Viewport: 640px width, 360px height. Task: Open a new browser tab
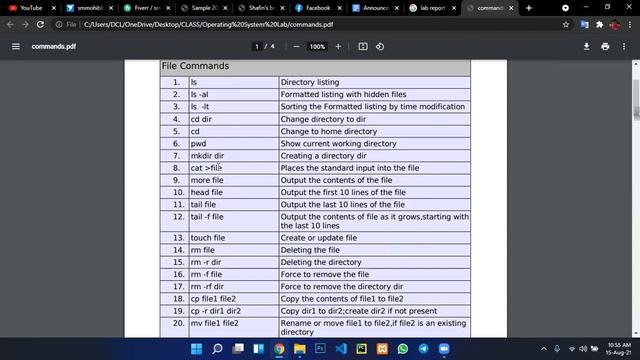click(x=529, y=8)
